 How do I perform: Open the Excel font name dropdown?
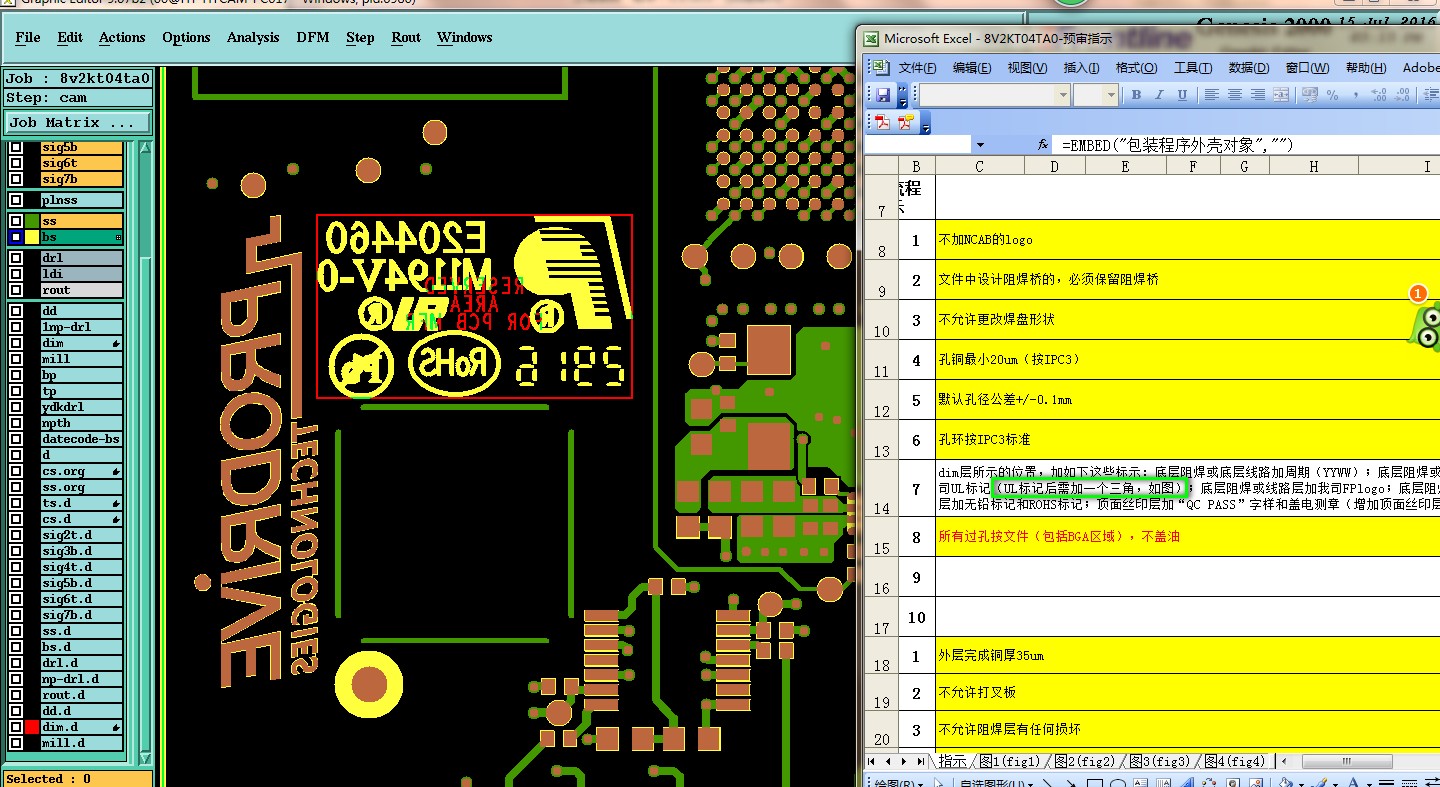tap(1063, 95)
